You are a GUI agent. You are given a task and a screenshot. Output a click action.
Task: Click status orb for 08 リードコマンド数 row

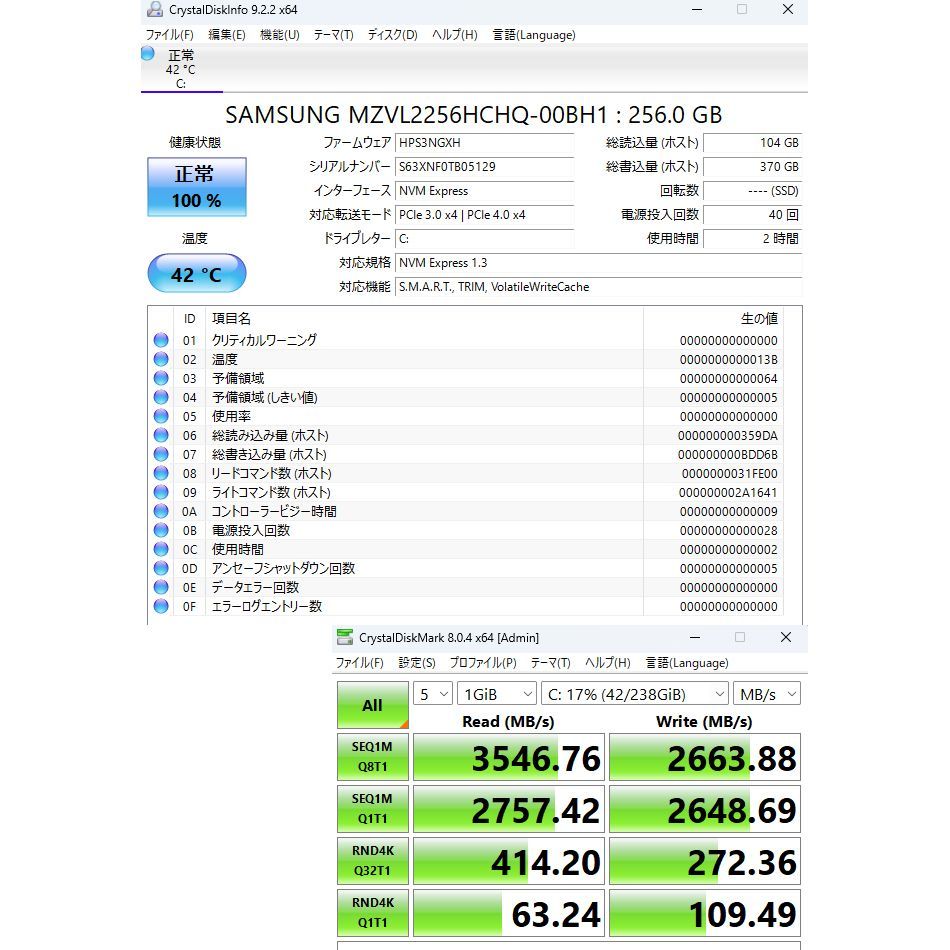click(x=161, y=473)
